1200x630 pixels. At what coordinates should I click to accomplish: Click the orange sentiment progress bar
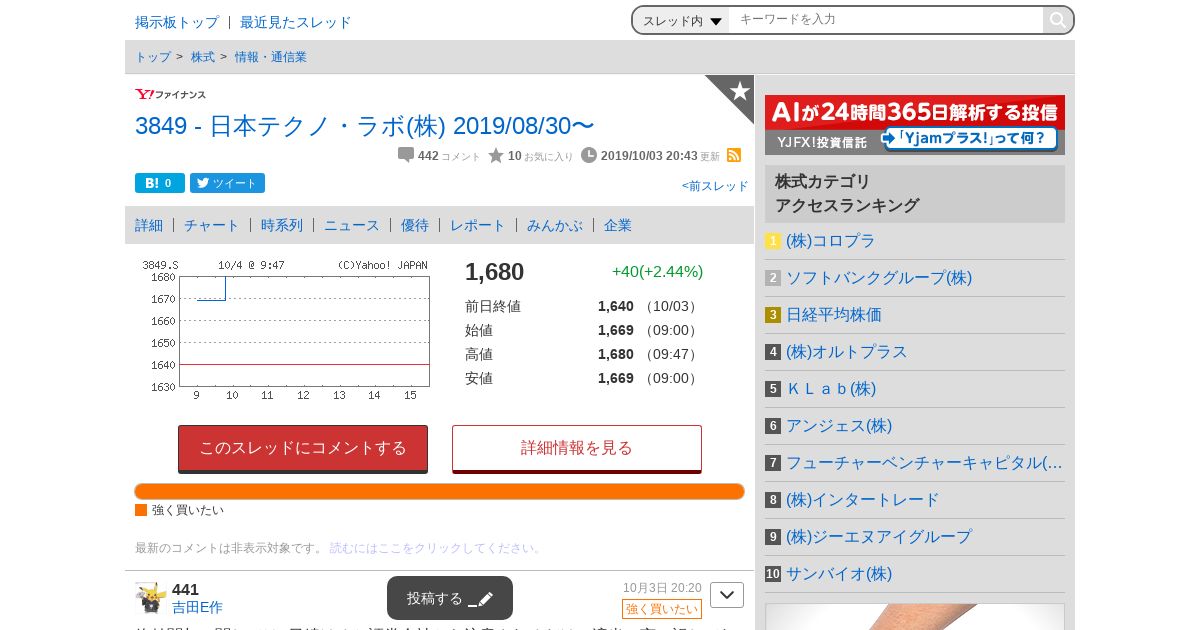click(440, 491)
